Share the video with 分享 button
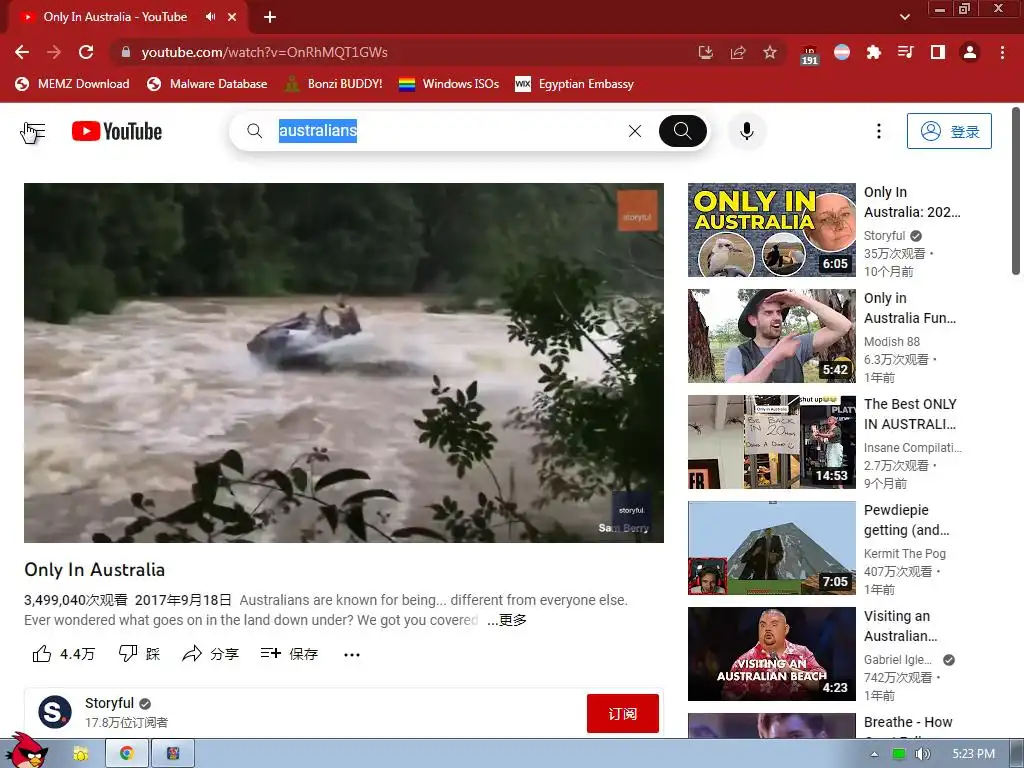 pos(210,654)
